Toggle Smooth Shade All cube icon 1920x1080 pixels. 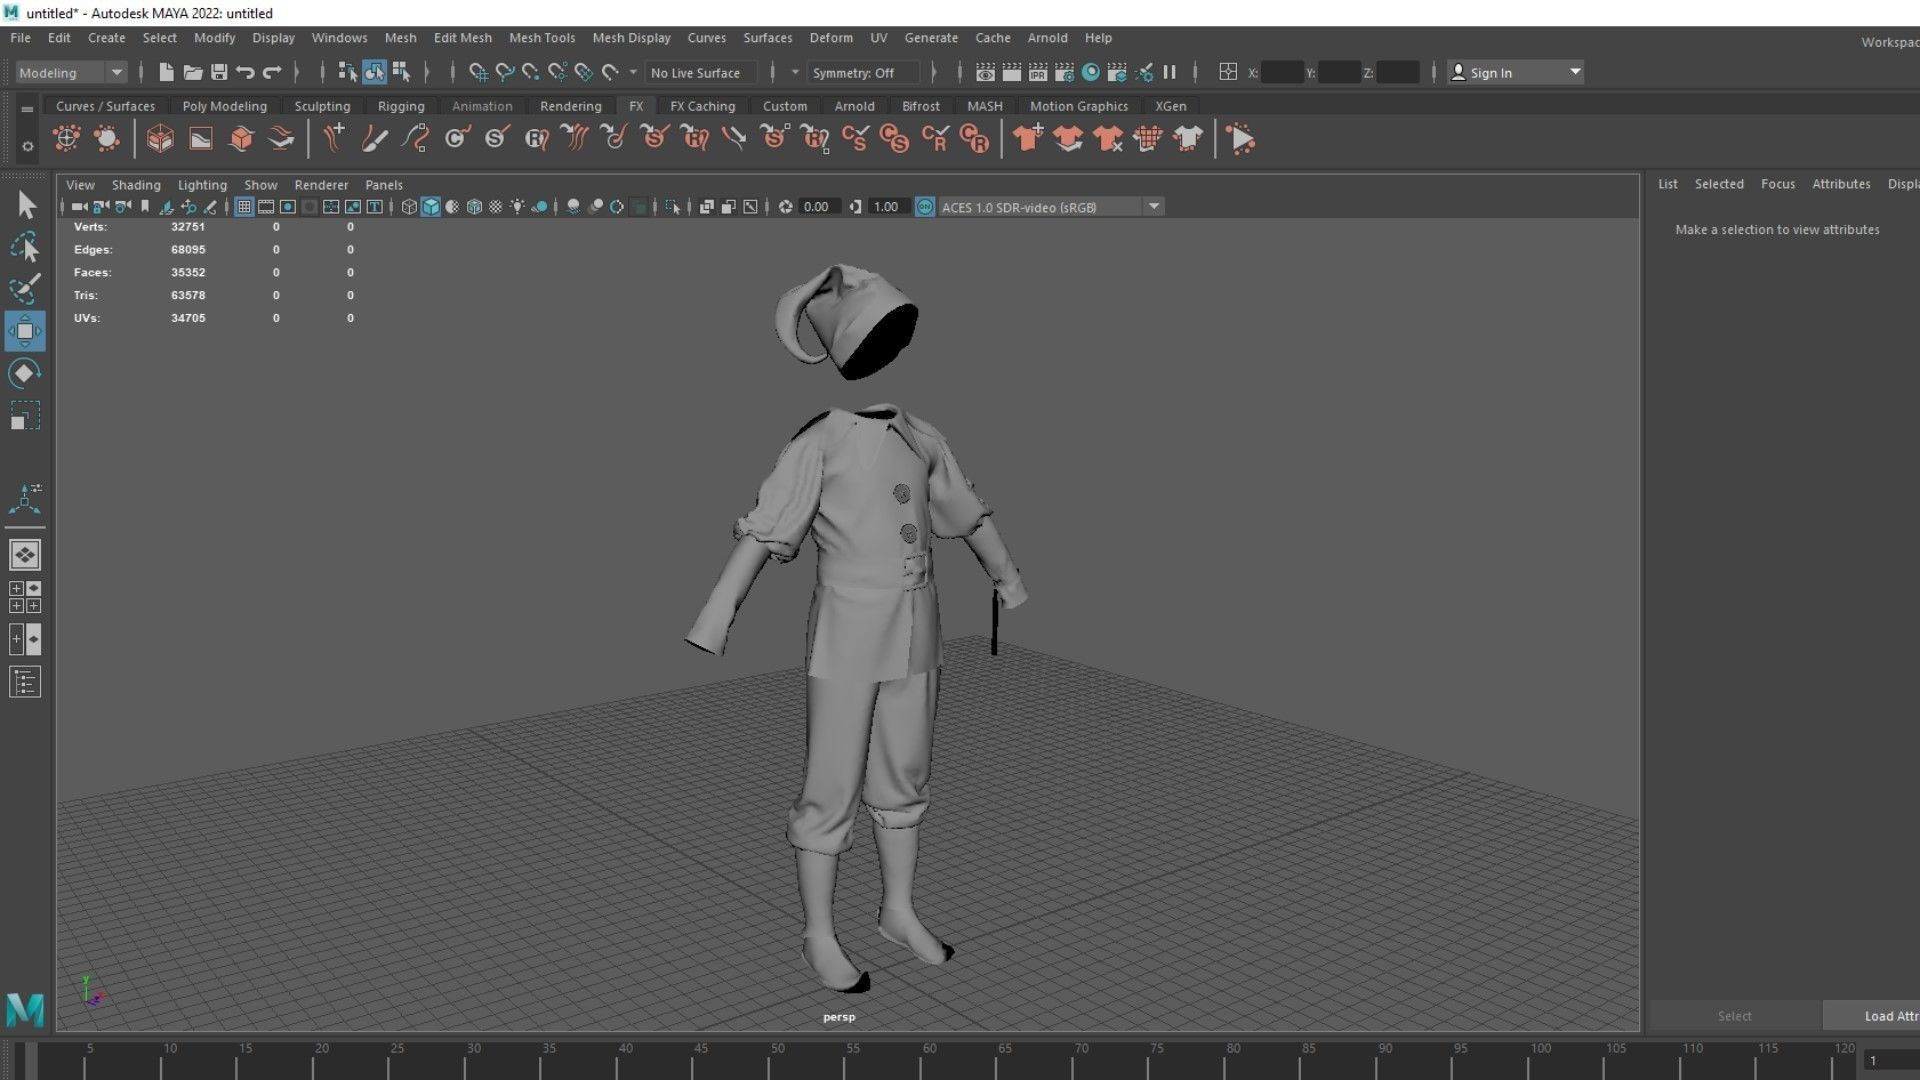[431, 207]
